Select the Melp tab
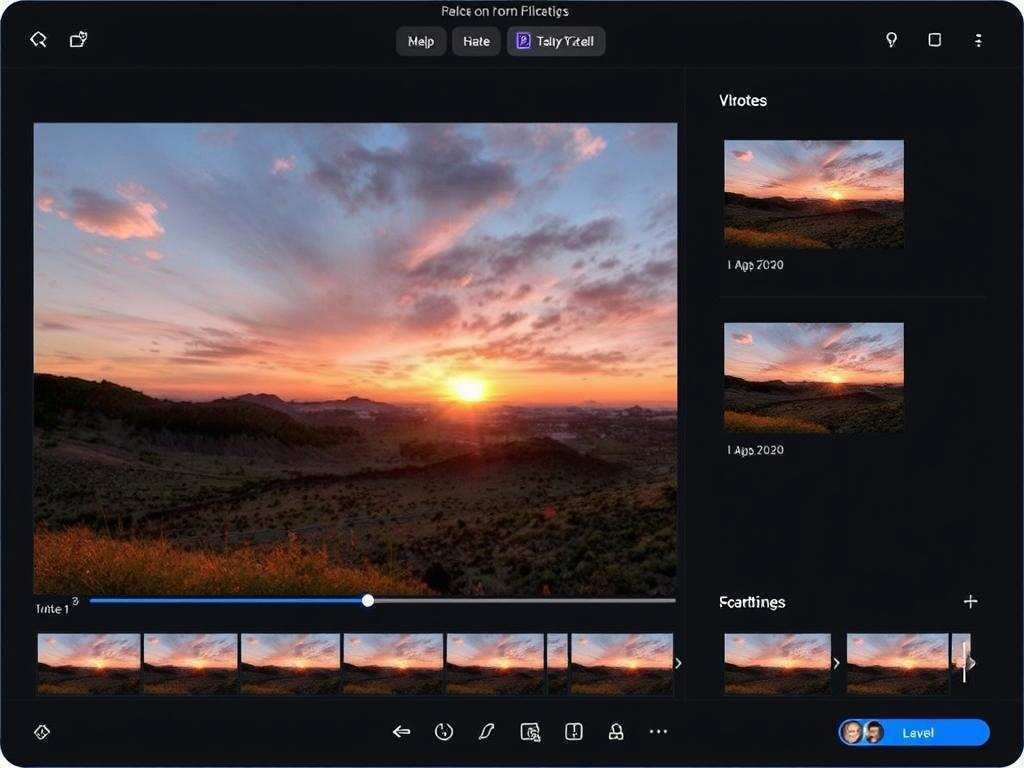Screen dimensions: 1024x768 pyautogui.click(x=421, y=42)
